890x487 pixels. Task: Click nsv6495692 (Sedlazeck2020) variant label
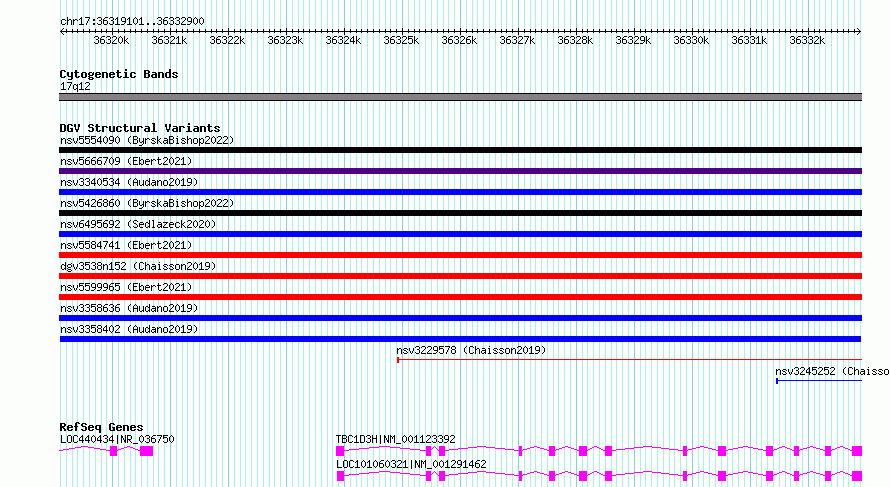coord(138,224)
